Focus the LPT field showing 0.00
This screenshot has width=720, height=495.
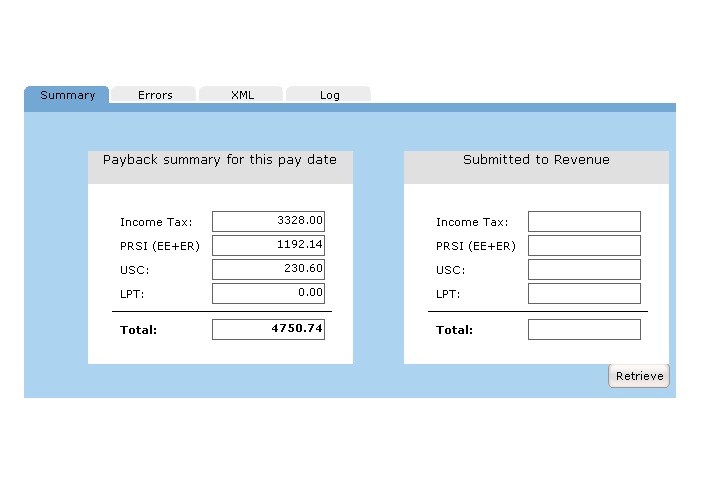point(268,293)
